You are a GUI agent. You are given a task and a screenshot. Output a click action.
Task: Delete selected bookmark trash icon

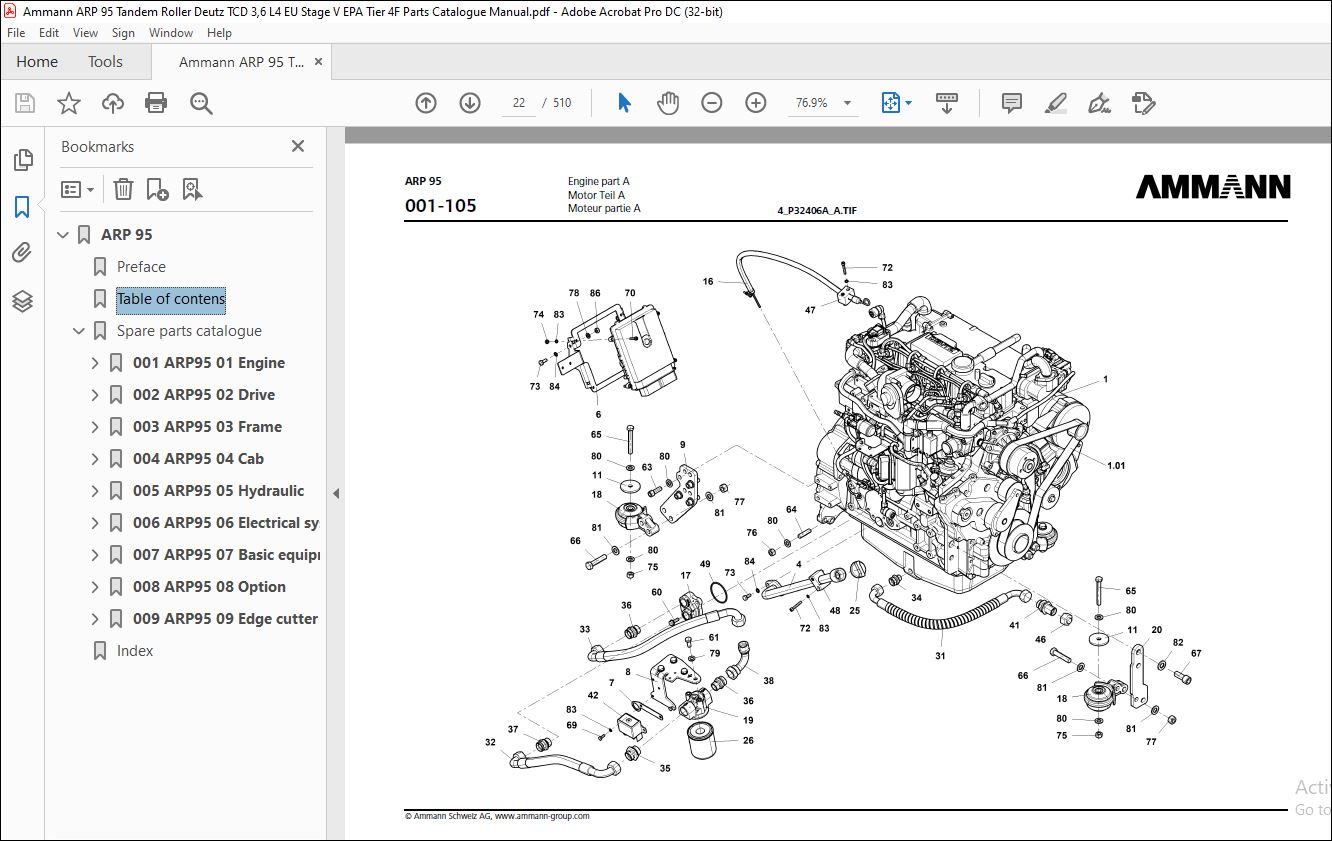point(123,189)
